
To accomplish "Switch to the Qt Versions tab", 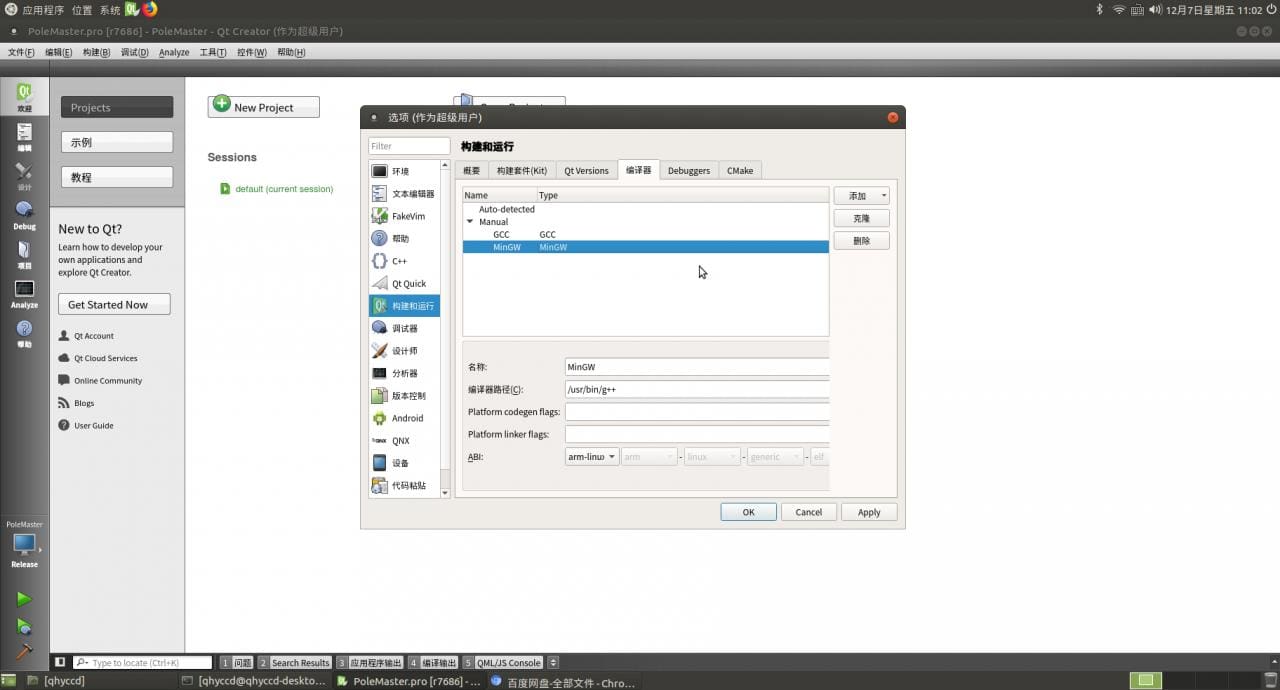I will (x=586, y=171).
